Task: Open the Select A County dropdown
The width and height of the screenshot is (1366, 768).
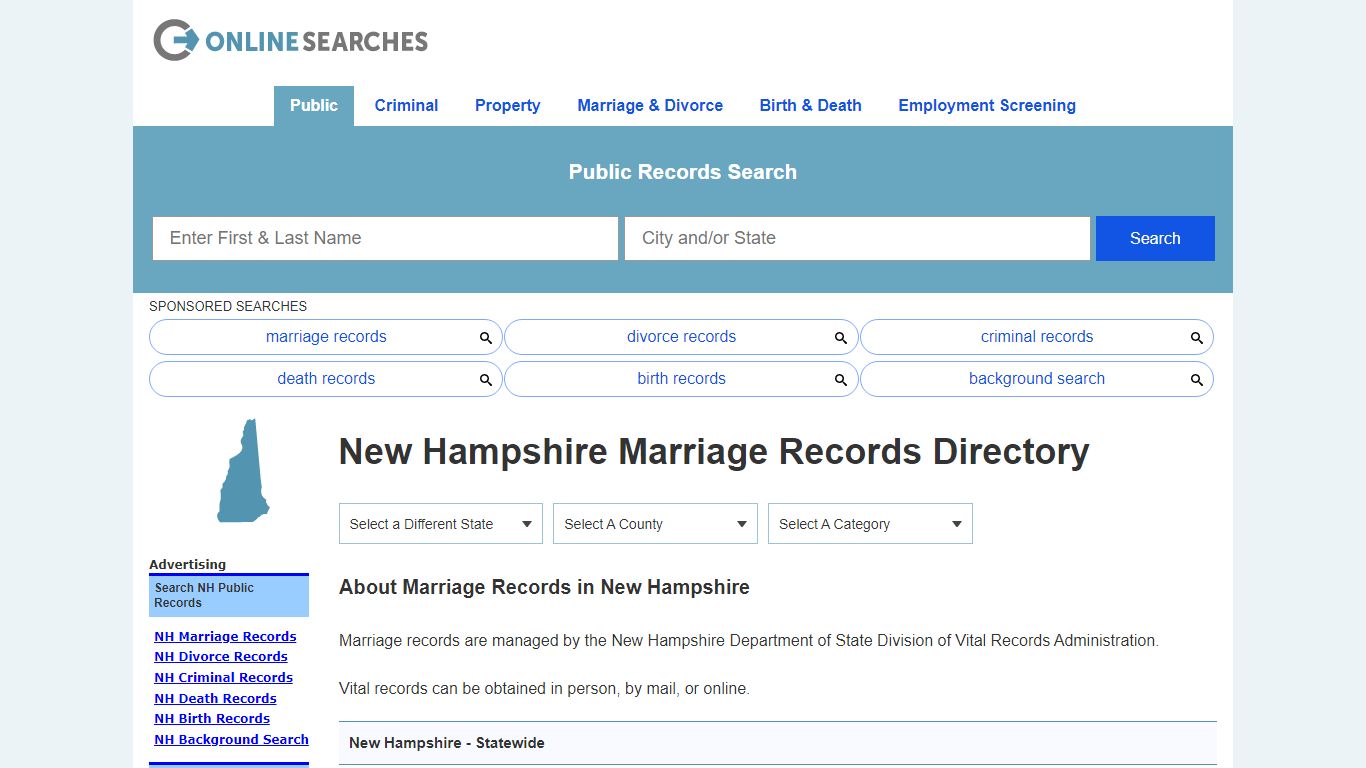Action: click(655, 524)
